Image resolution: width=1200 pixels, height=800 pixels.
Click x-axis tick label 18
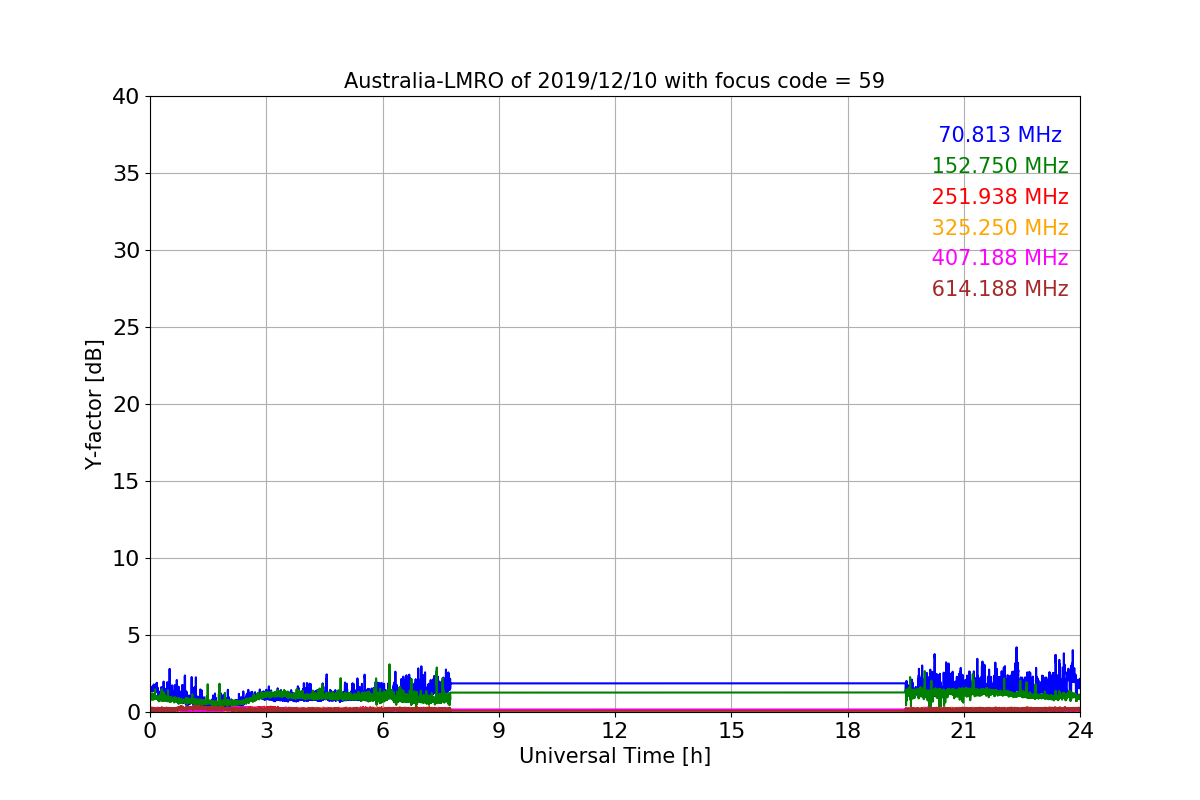848,731
